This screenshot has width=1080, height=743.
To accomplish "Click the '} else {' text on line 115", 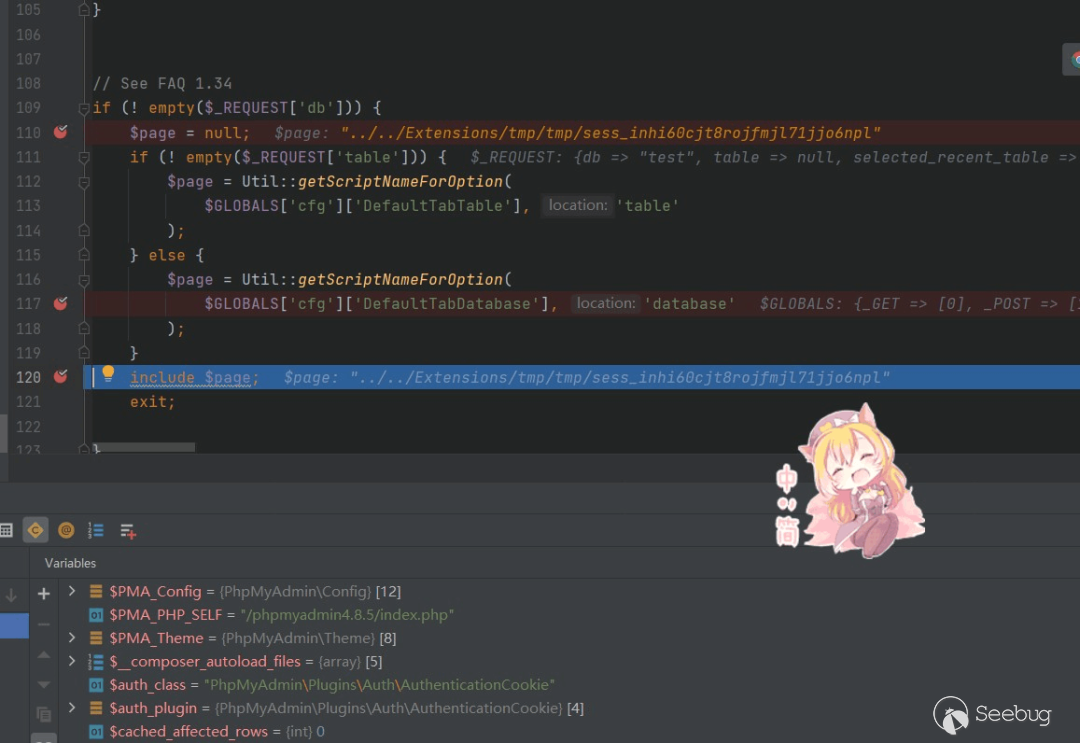I will [167, 255].
